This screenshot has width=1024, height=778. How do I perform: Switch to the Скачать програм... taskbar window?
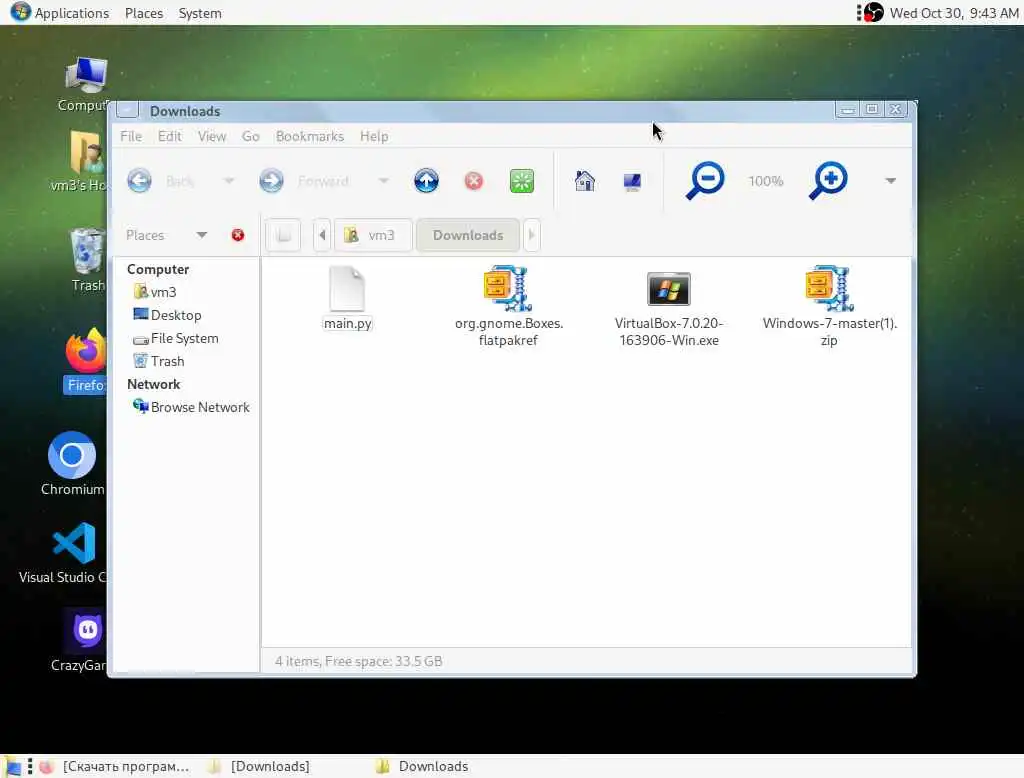click(x=116, y=766)
